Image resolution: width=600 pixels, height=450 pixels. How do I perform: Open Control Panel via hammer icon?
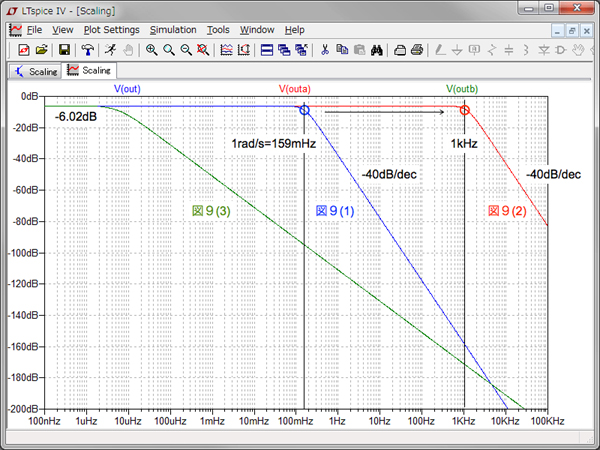click(x=87, y=49)
